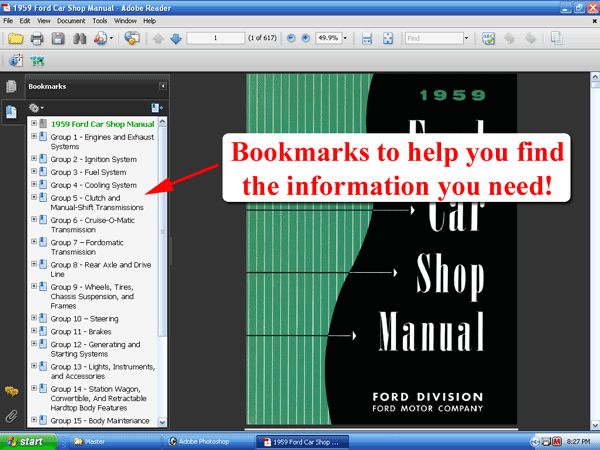Expand Group 3 Fuel System bookmark
This screenshot has width=600, height=450.
click(34, 171)
